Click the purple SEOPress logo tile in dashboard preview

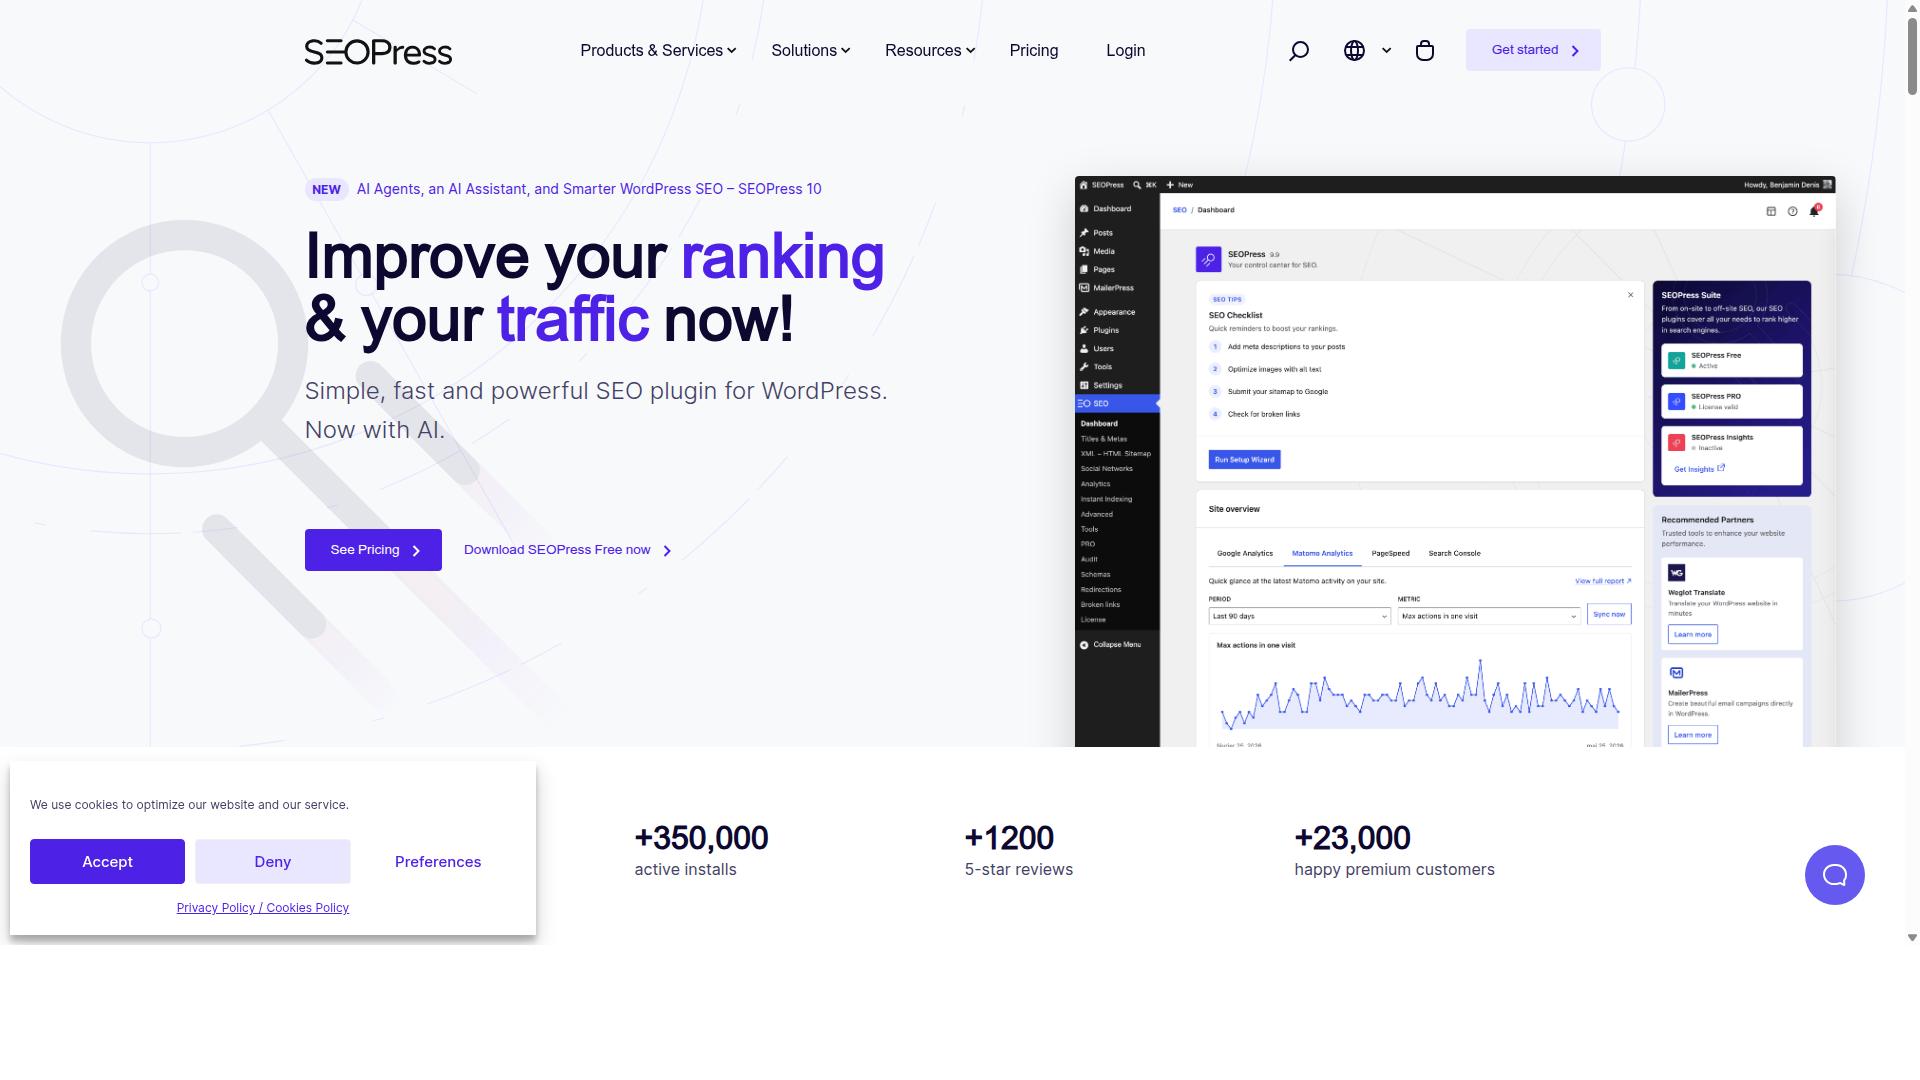coord(1208,259)
